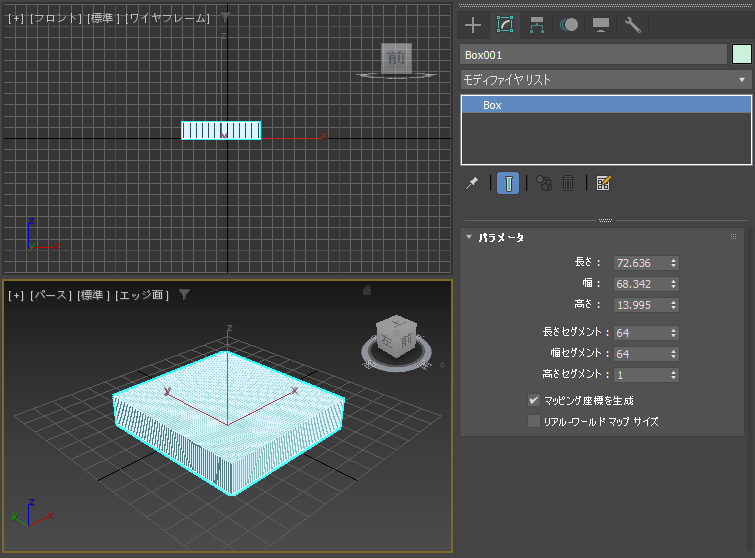
Task: Click the 幅 value field 68.342
Action: 640,284
